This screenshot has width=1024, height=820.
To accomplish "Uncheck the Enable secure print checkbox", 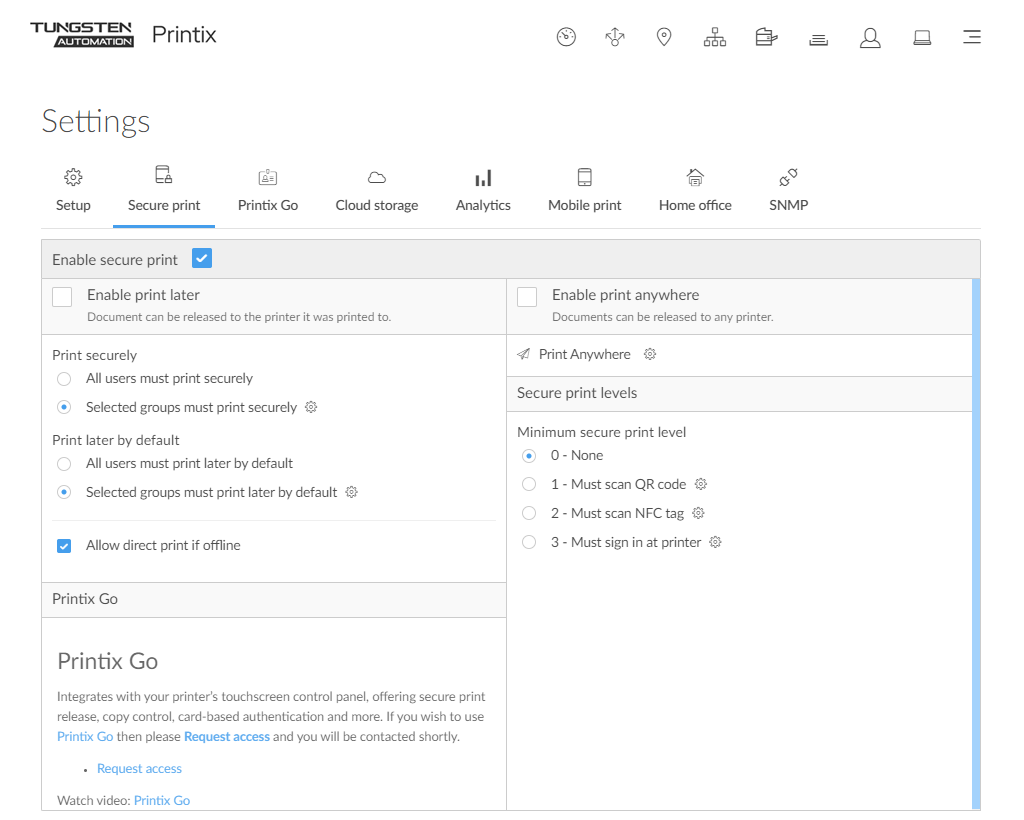I will (202, 259).
